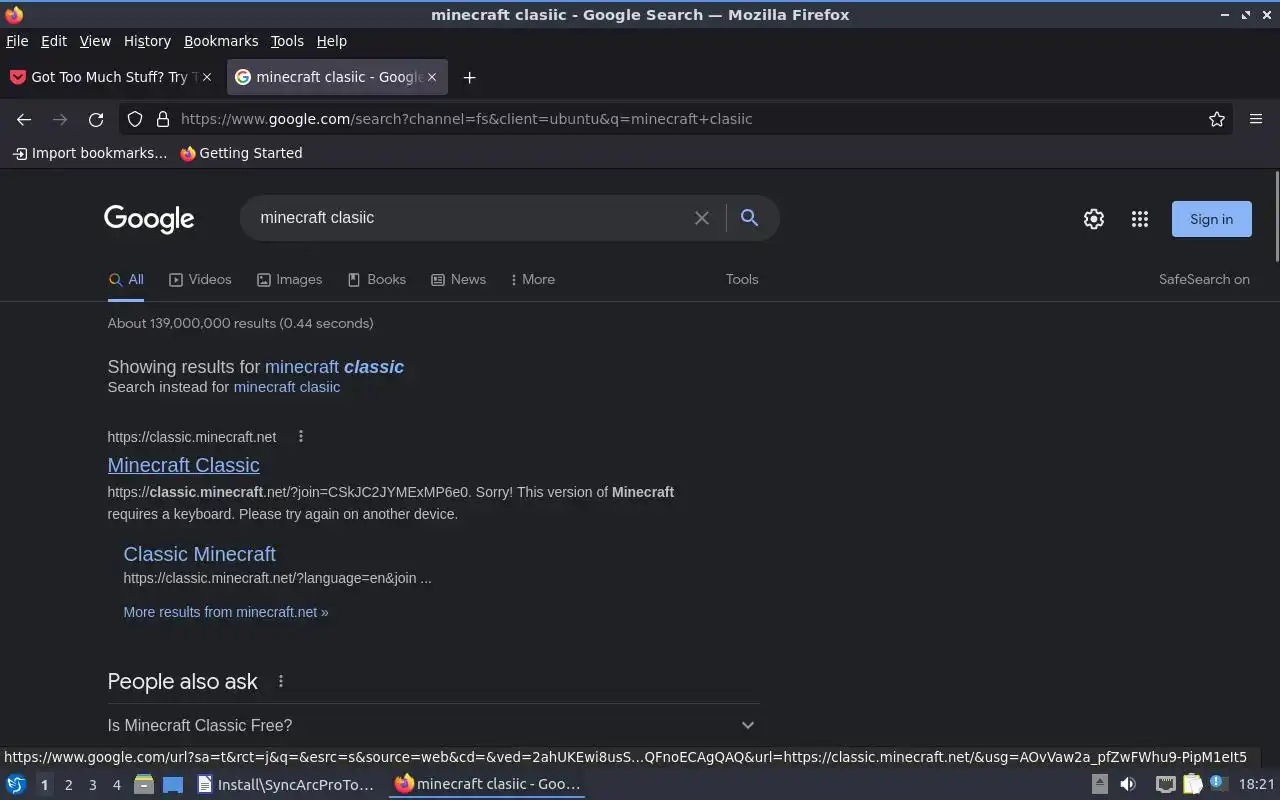
Task: Switch to Videos results
Action: point(200,280)
